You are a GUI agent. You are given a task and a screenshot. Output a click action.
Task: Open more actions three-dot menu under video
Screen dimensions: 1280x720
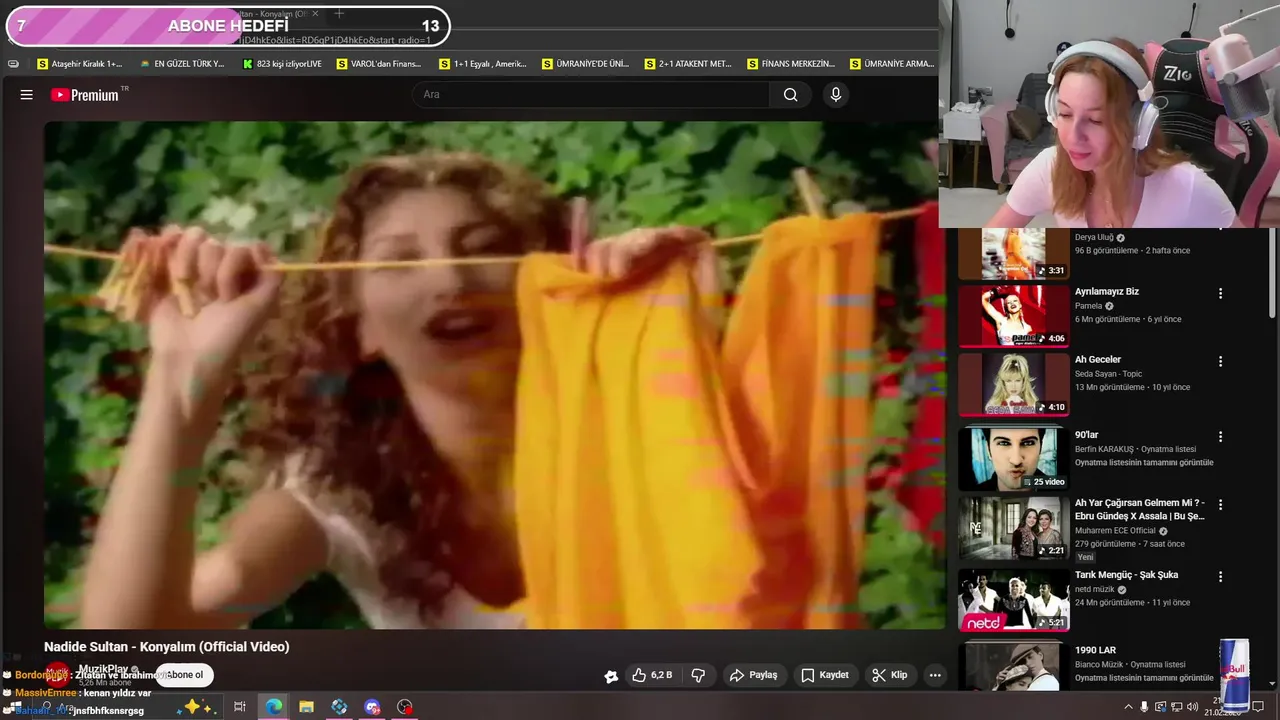pyautogui.click(x=935, y=675)
